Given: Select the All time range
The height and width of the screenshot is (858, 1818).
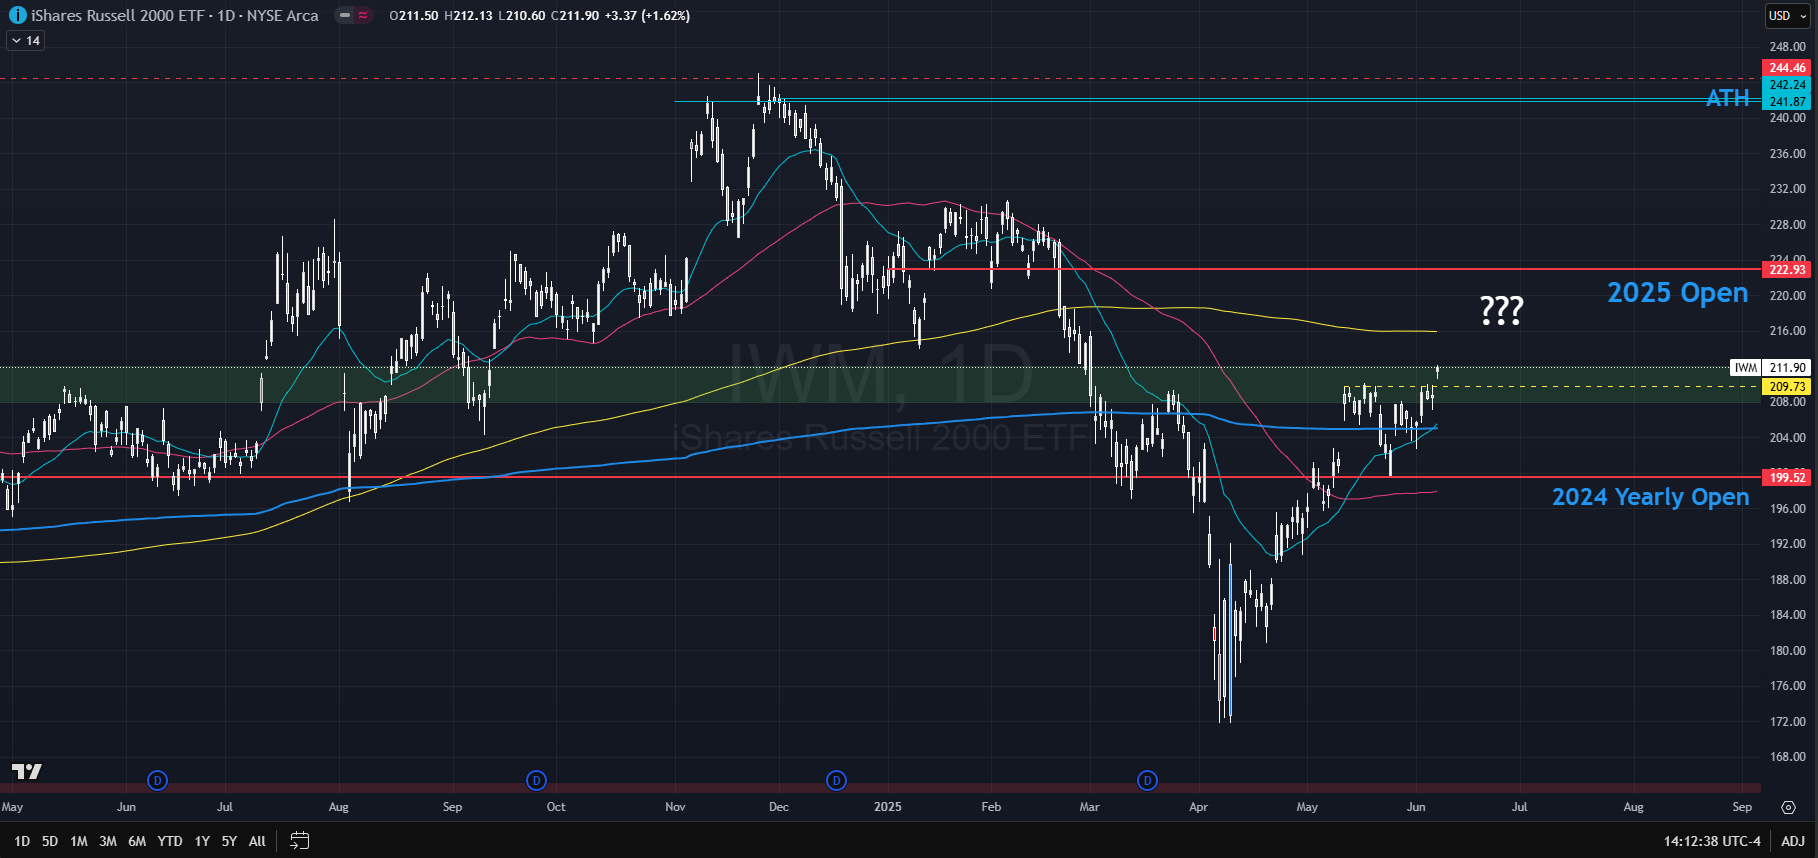Looking at the screenshot, I should [257, 841].
